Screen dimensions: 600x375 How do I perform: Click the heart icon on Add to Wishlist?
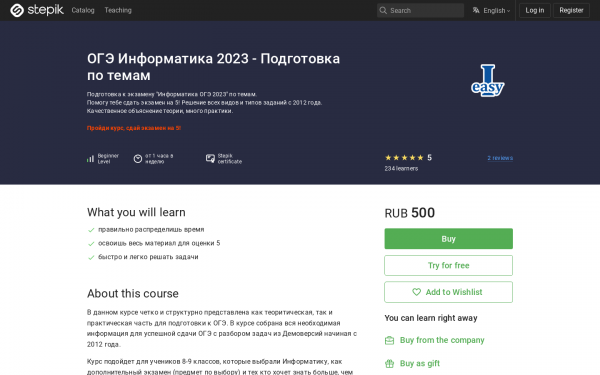416,292
